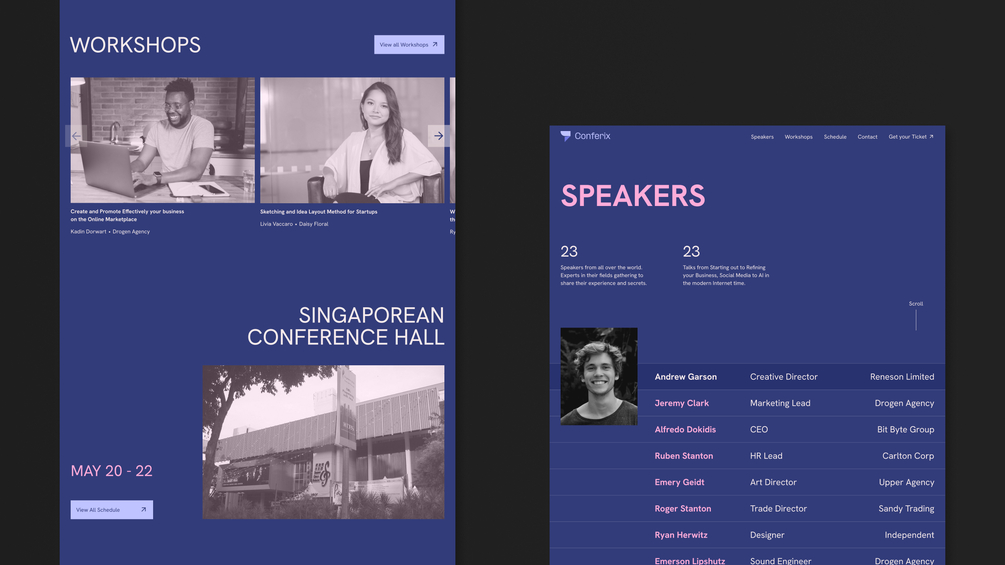Click 'Creative Director' role text
The height and width of the screenshot is (565, 1005).
coord(783,377)
